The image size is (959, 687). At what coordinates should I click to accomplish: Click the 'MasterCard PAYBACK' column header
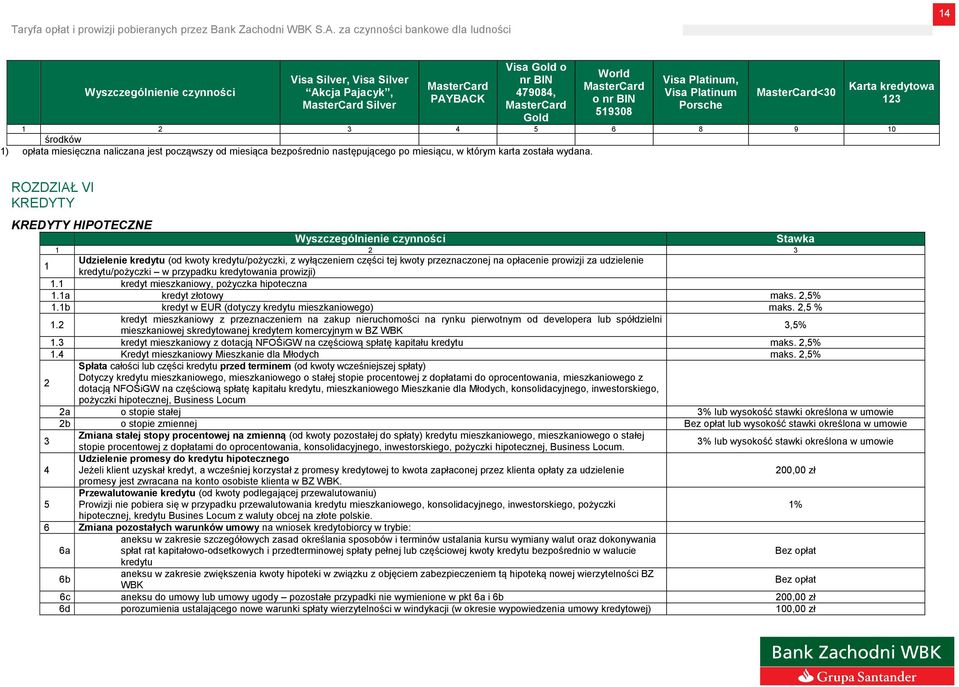pos(457,92)
